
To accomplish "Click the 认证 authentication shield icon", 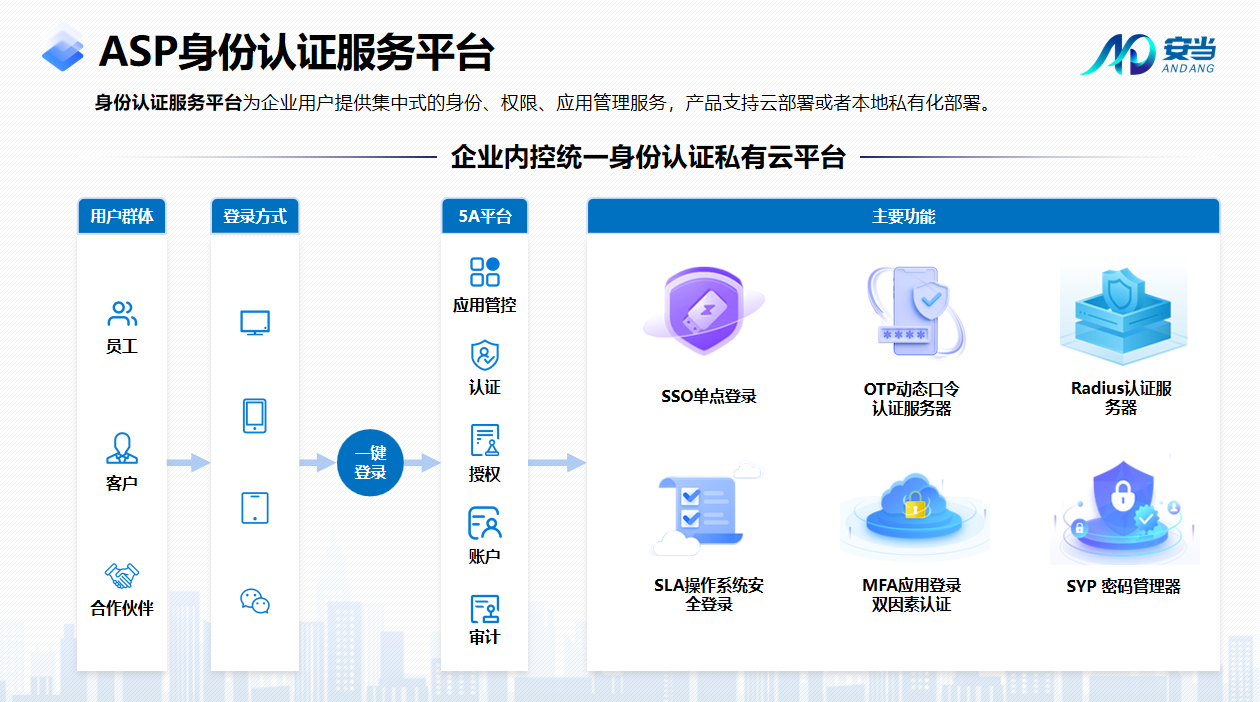I will [x=485, y=356].
